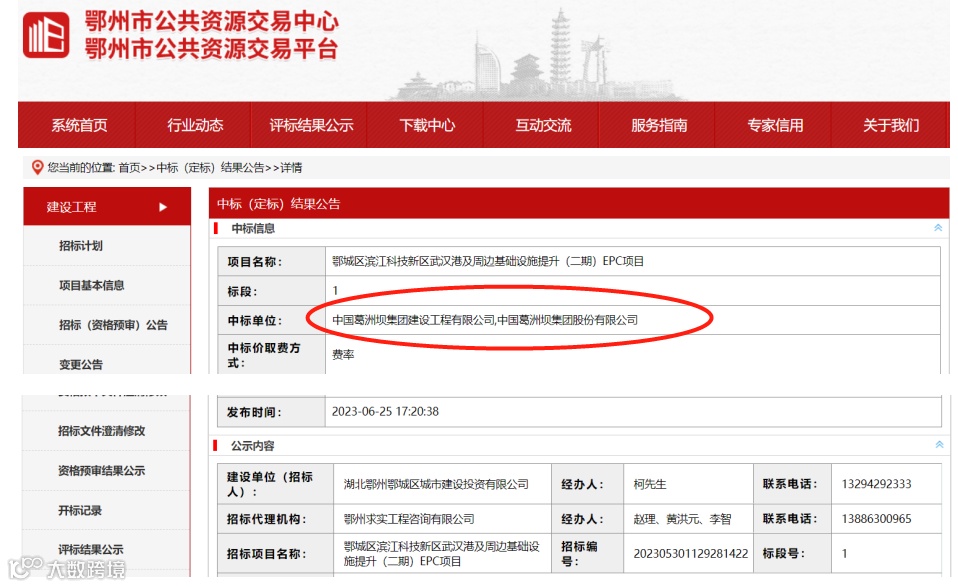Collapse the 中标信息 section chevron
This screenshot has width=958, height=587.
click(938, 228)
